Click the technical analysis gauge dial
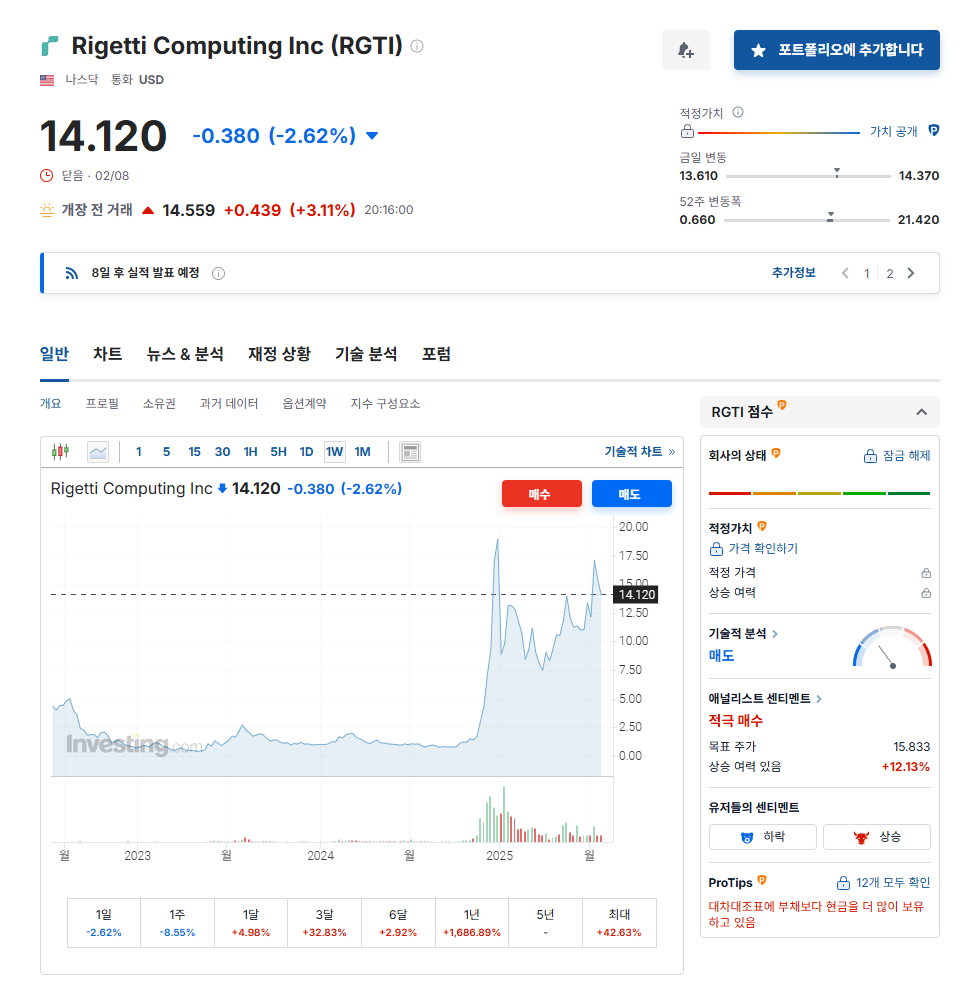The image size is (968, 984). point(893,646)
